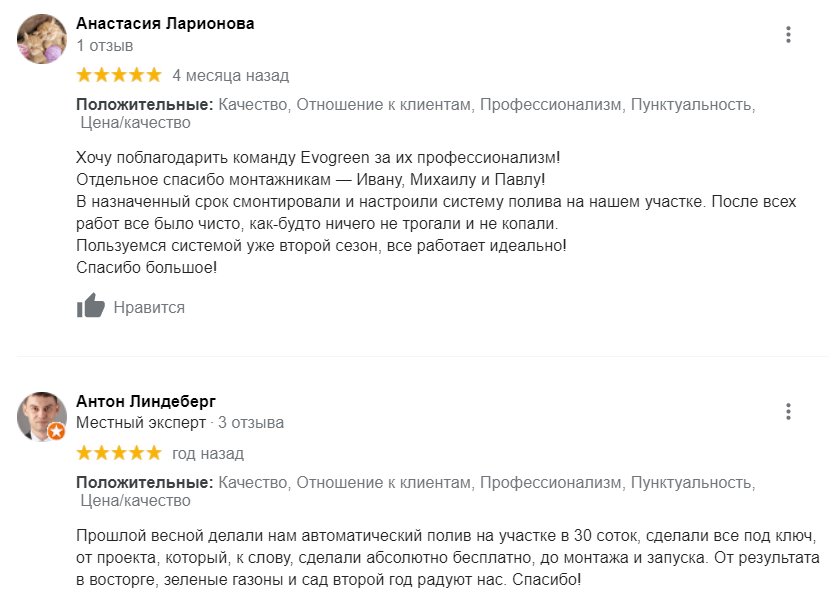Image resolution: width=832 pixels, height=597 pixels.
Task: Click the five-star rating above '4 месяца назад'
Action: [119, 75]
